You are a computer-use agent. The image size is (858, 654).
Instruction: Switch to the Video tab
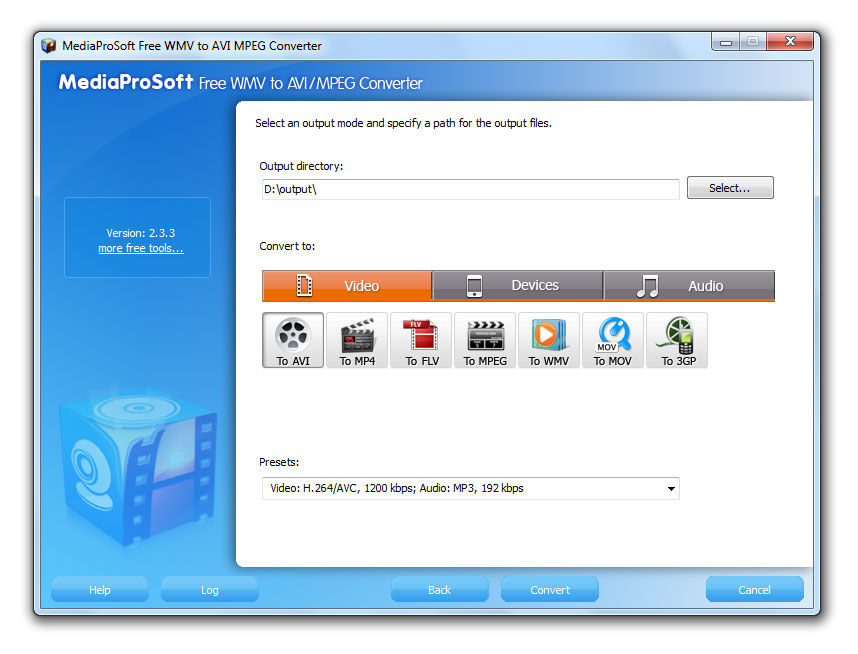[x=347, y=285]
